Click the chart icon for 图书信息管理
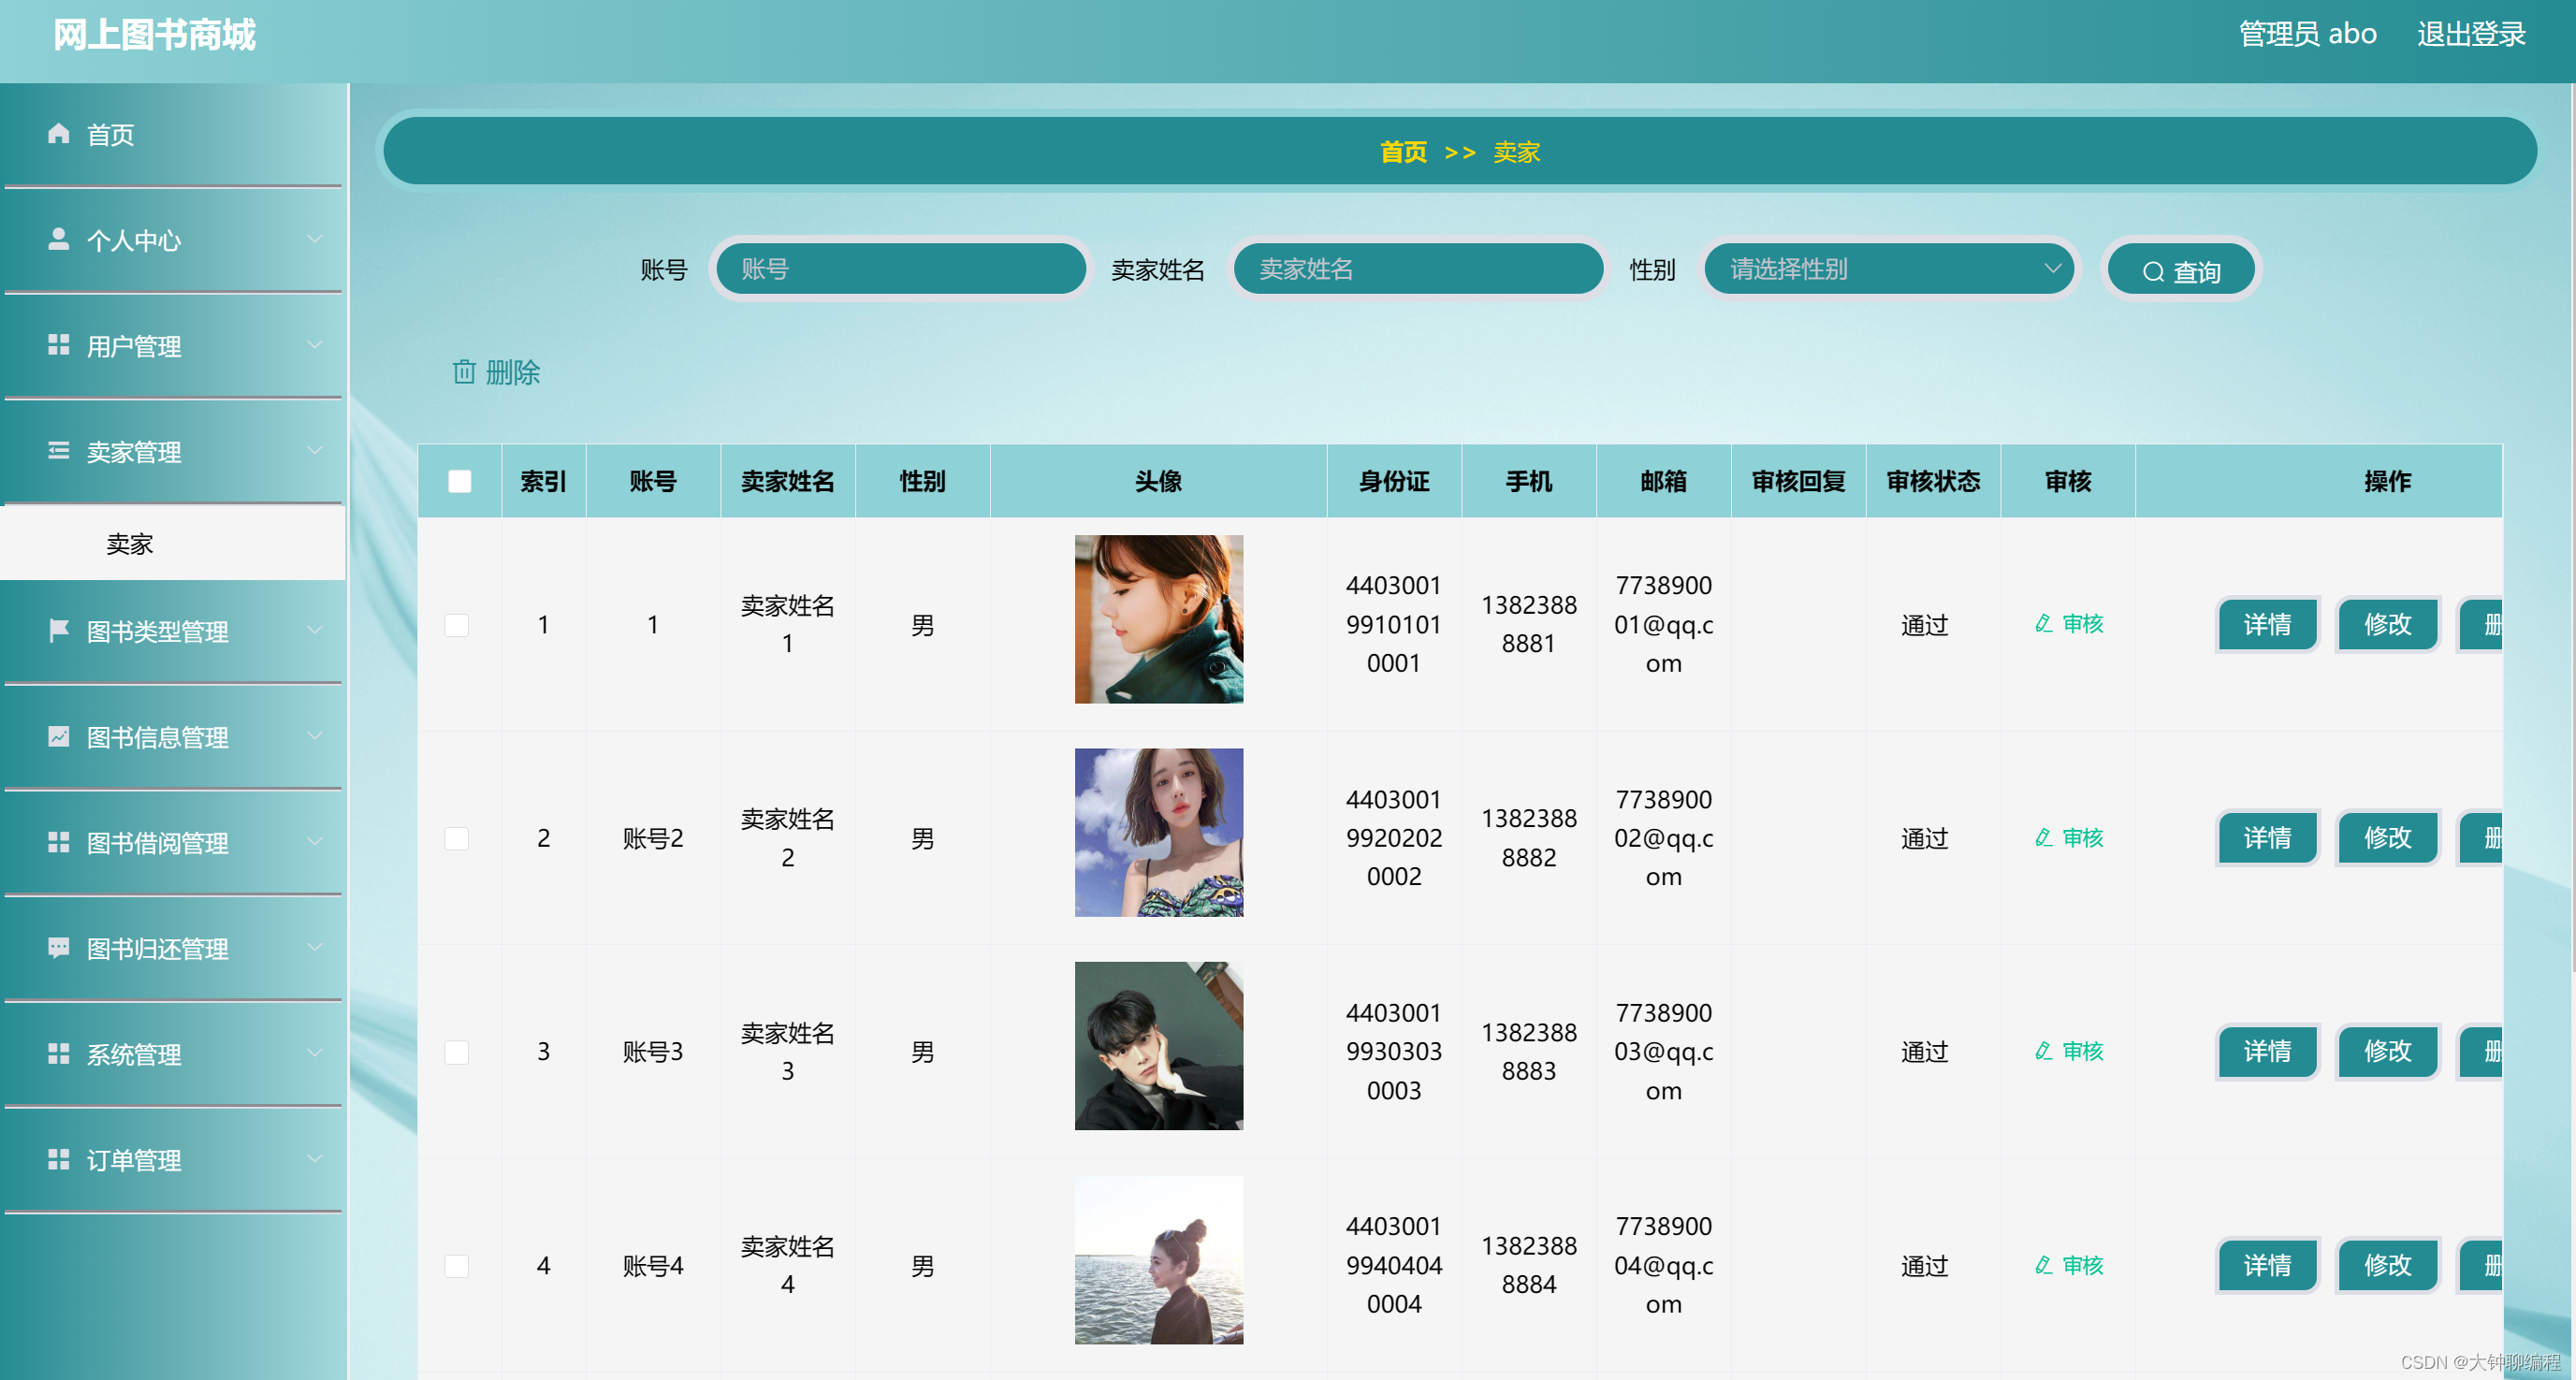 58,737
